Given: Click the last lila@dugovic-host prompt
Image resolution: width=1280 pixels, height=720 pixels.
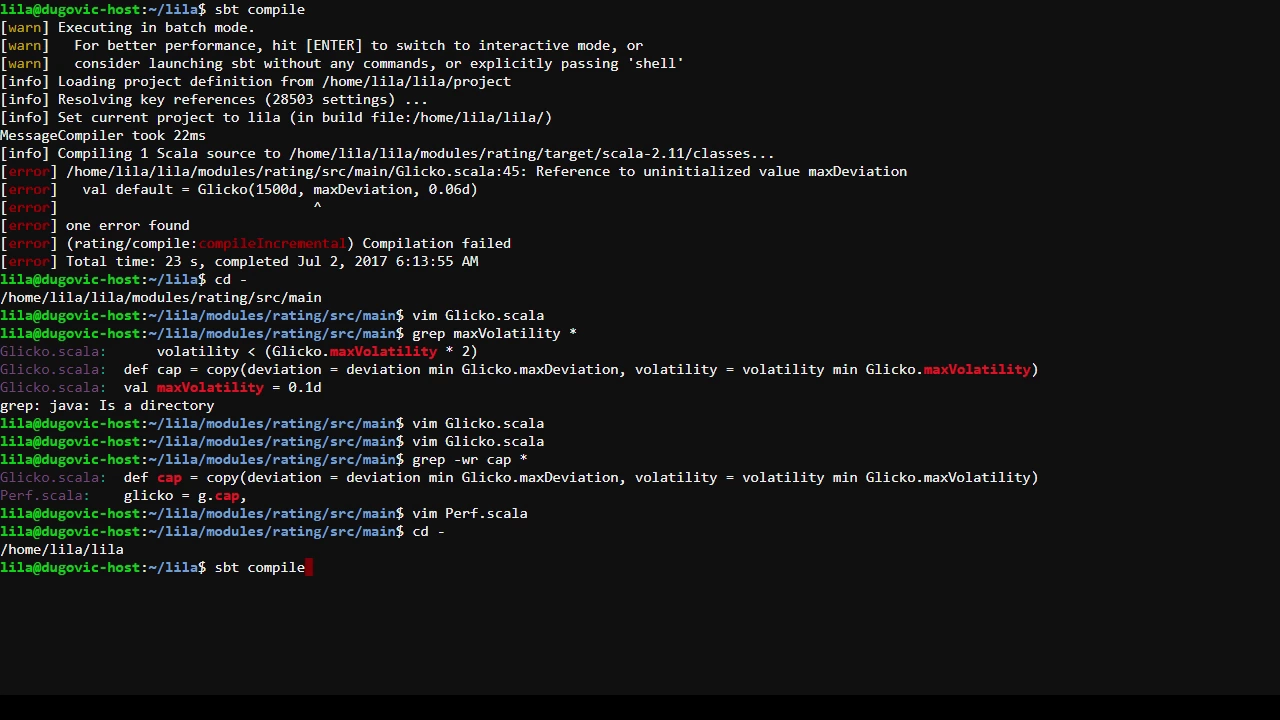Looking at the screenshot, I should coord(103,568).
